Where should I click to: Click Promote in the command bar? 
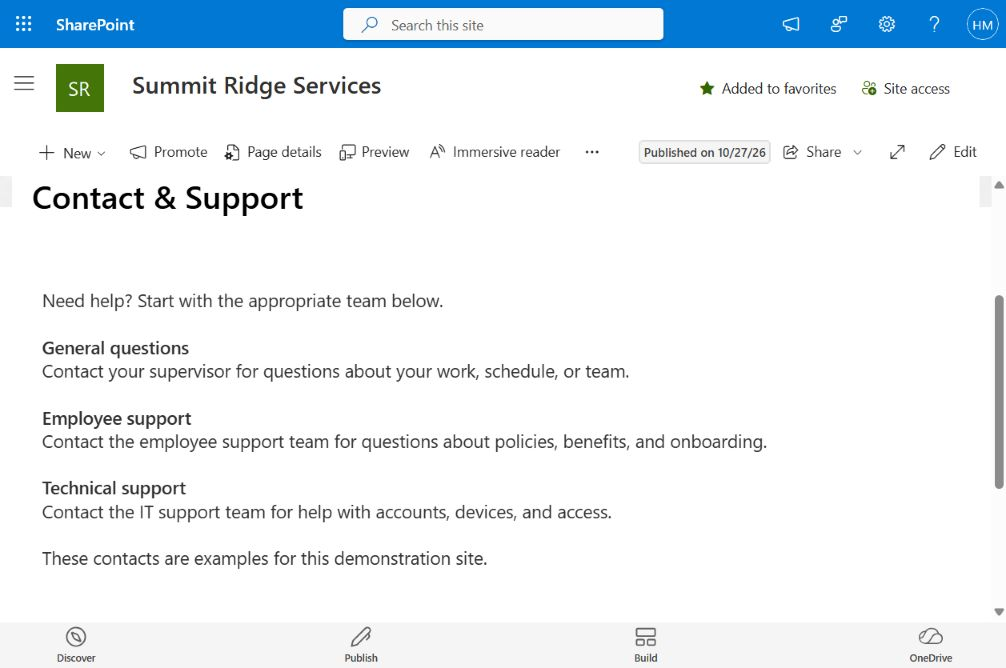click(x=169, y=152)
